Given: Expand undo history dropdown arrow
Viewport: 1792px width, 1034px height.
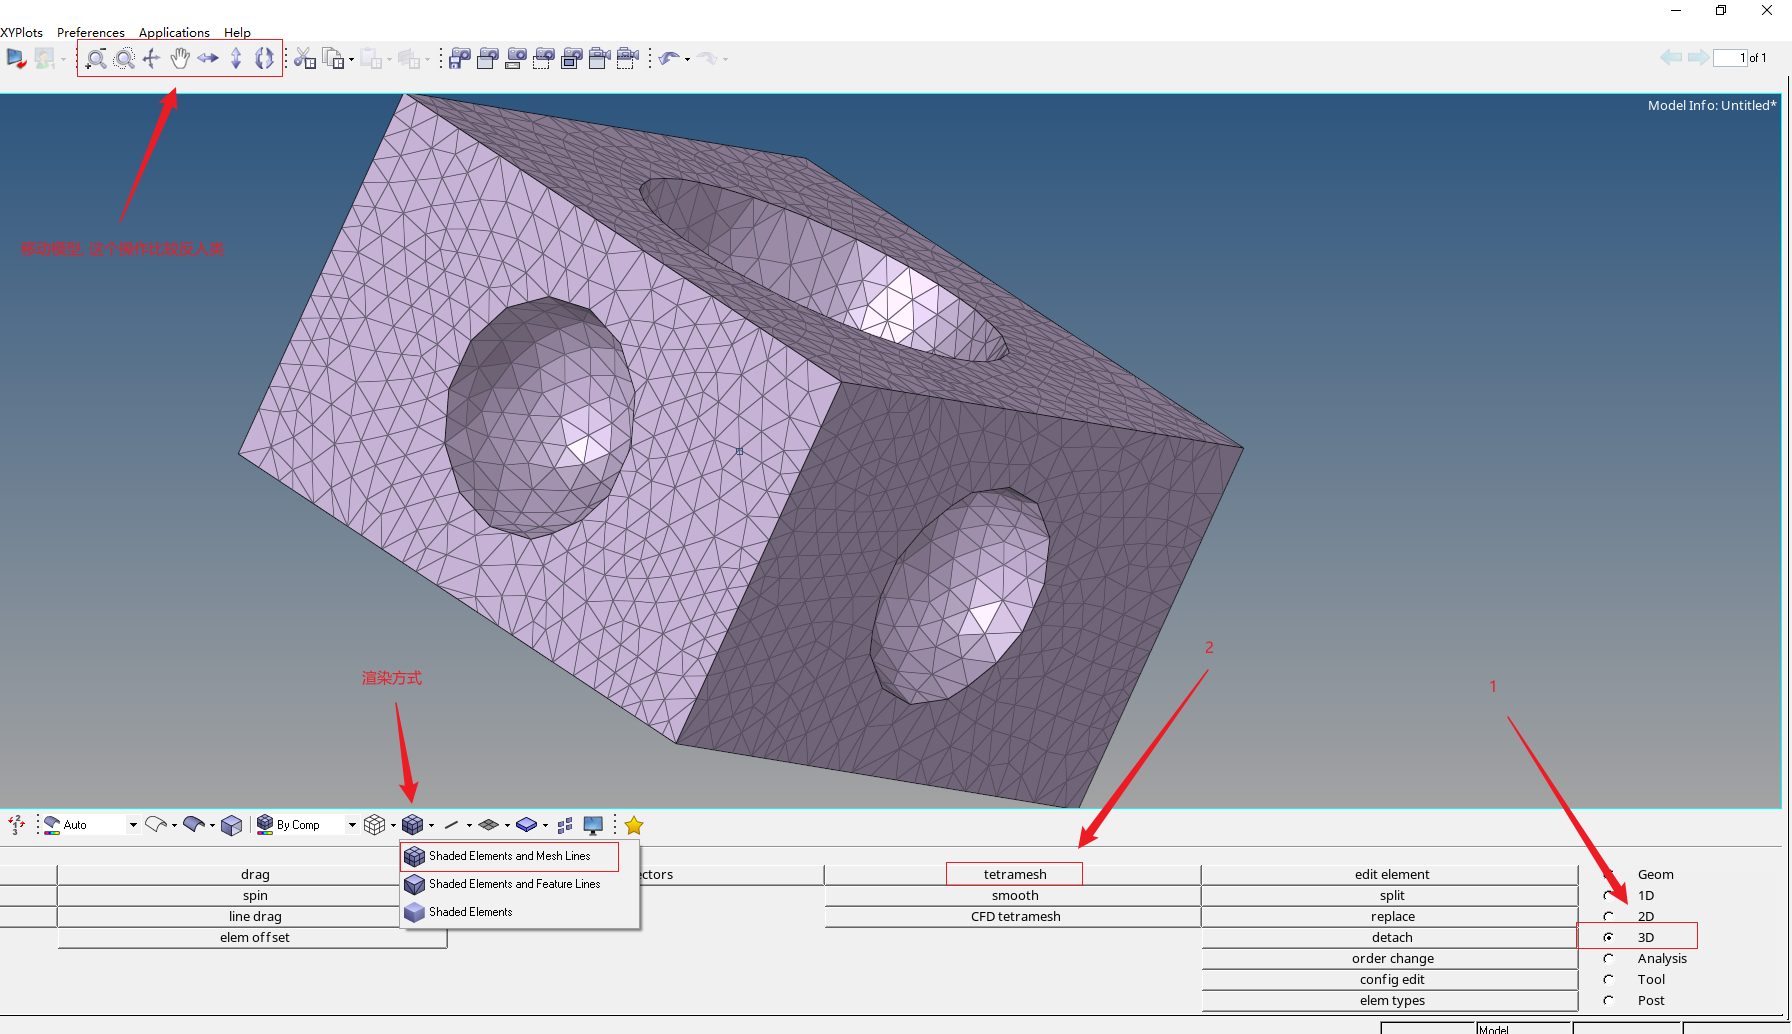Looking at the screenshot, I should click(687, 60).
